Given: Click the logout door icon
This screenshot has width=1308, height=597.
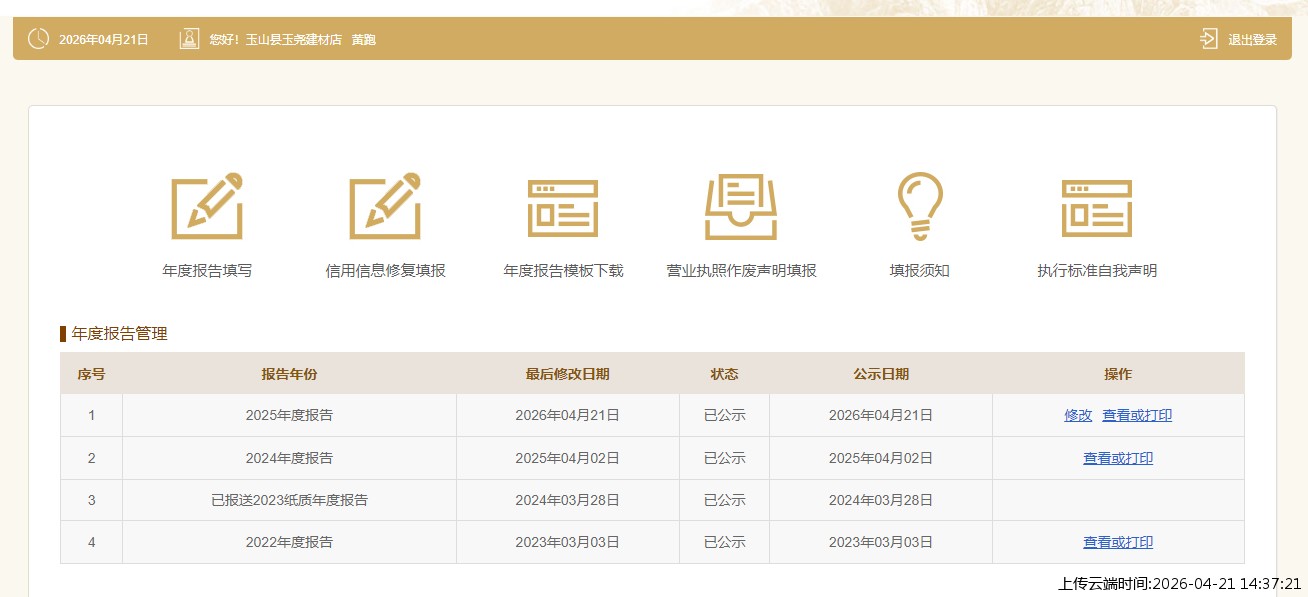Looking at the screenshot, I should 1209,39.
